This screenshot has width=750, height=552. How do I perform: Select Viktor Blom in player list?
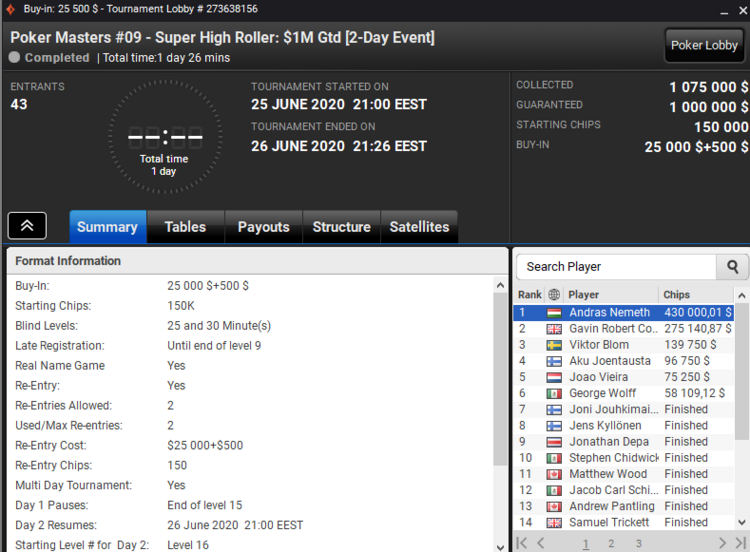[x=624, y=345]
